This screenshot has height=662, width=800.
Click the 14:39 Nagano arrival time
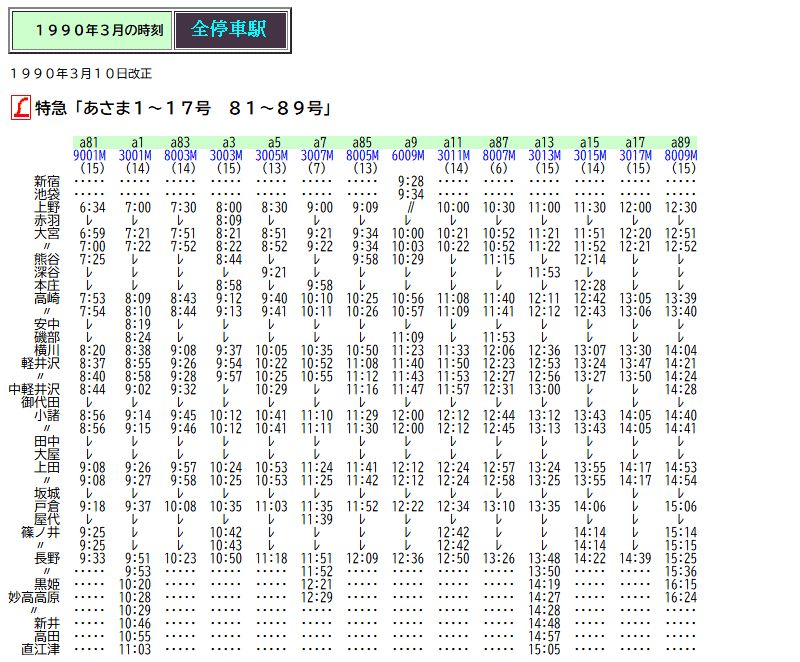(636, 558)
